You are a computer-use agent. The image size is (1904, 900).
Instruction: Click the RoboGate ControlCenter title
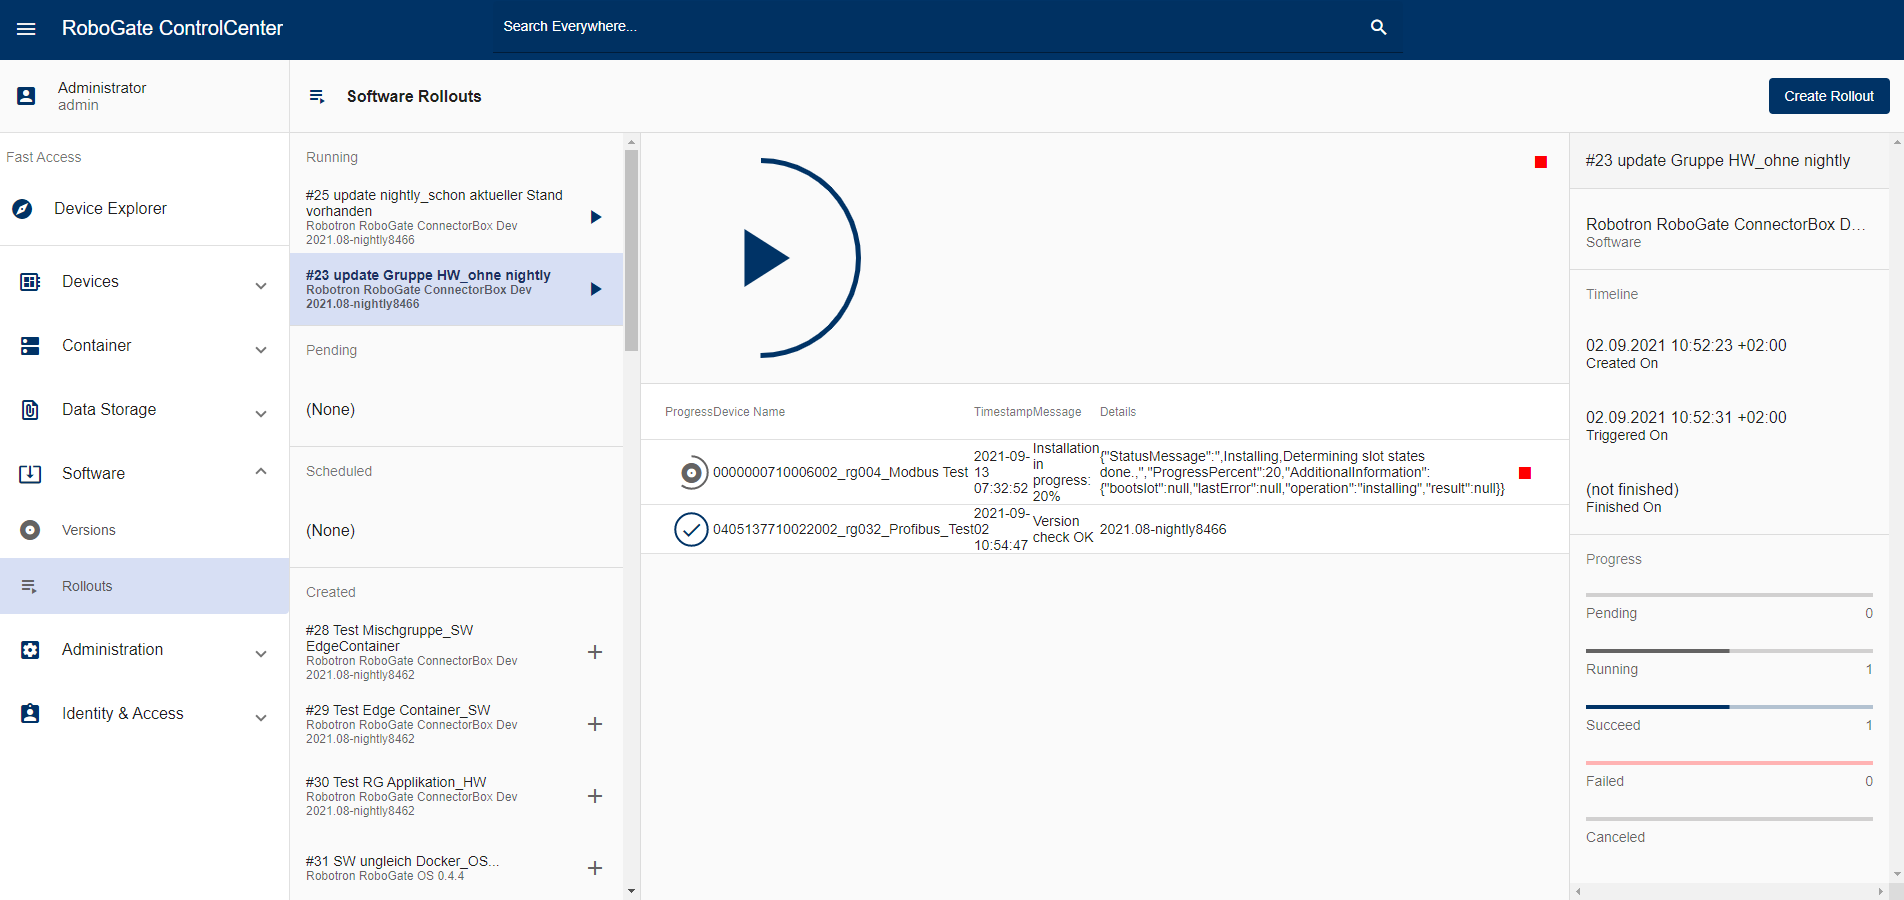[x=172, y=28]
